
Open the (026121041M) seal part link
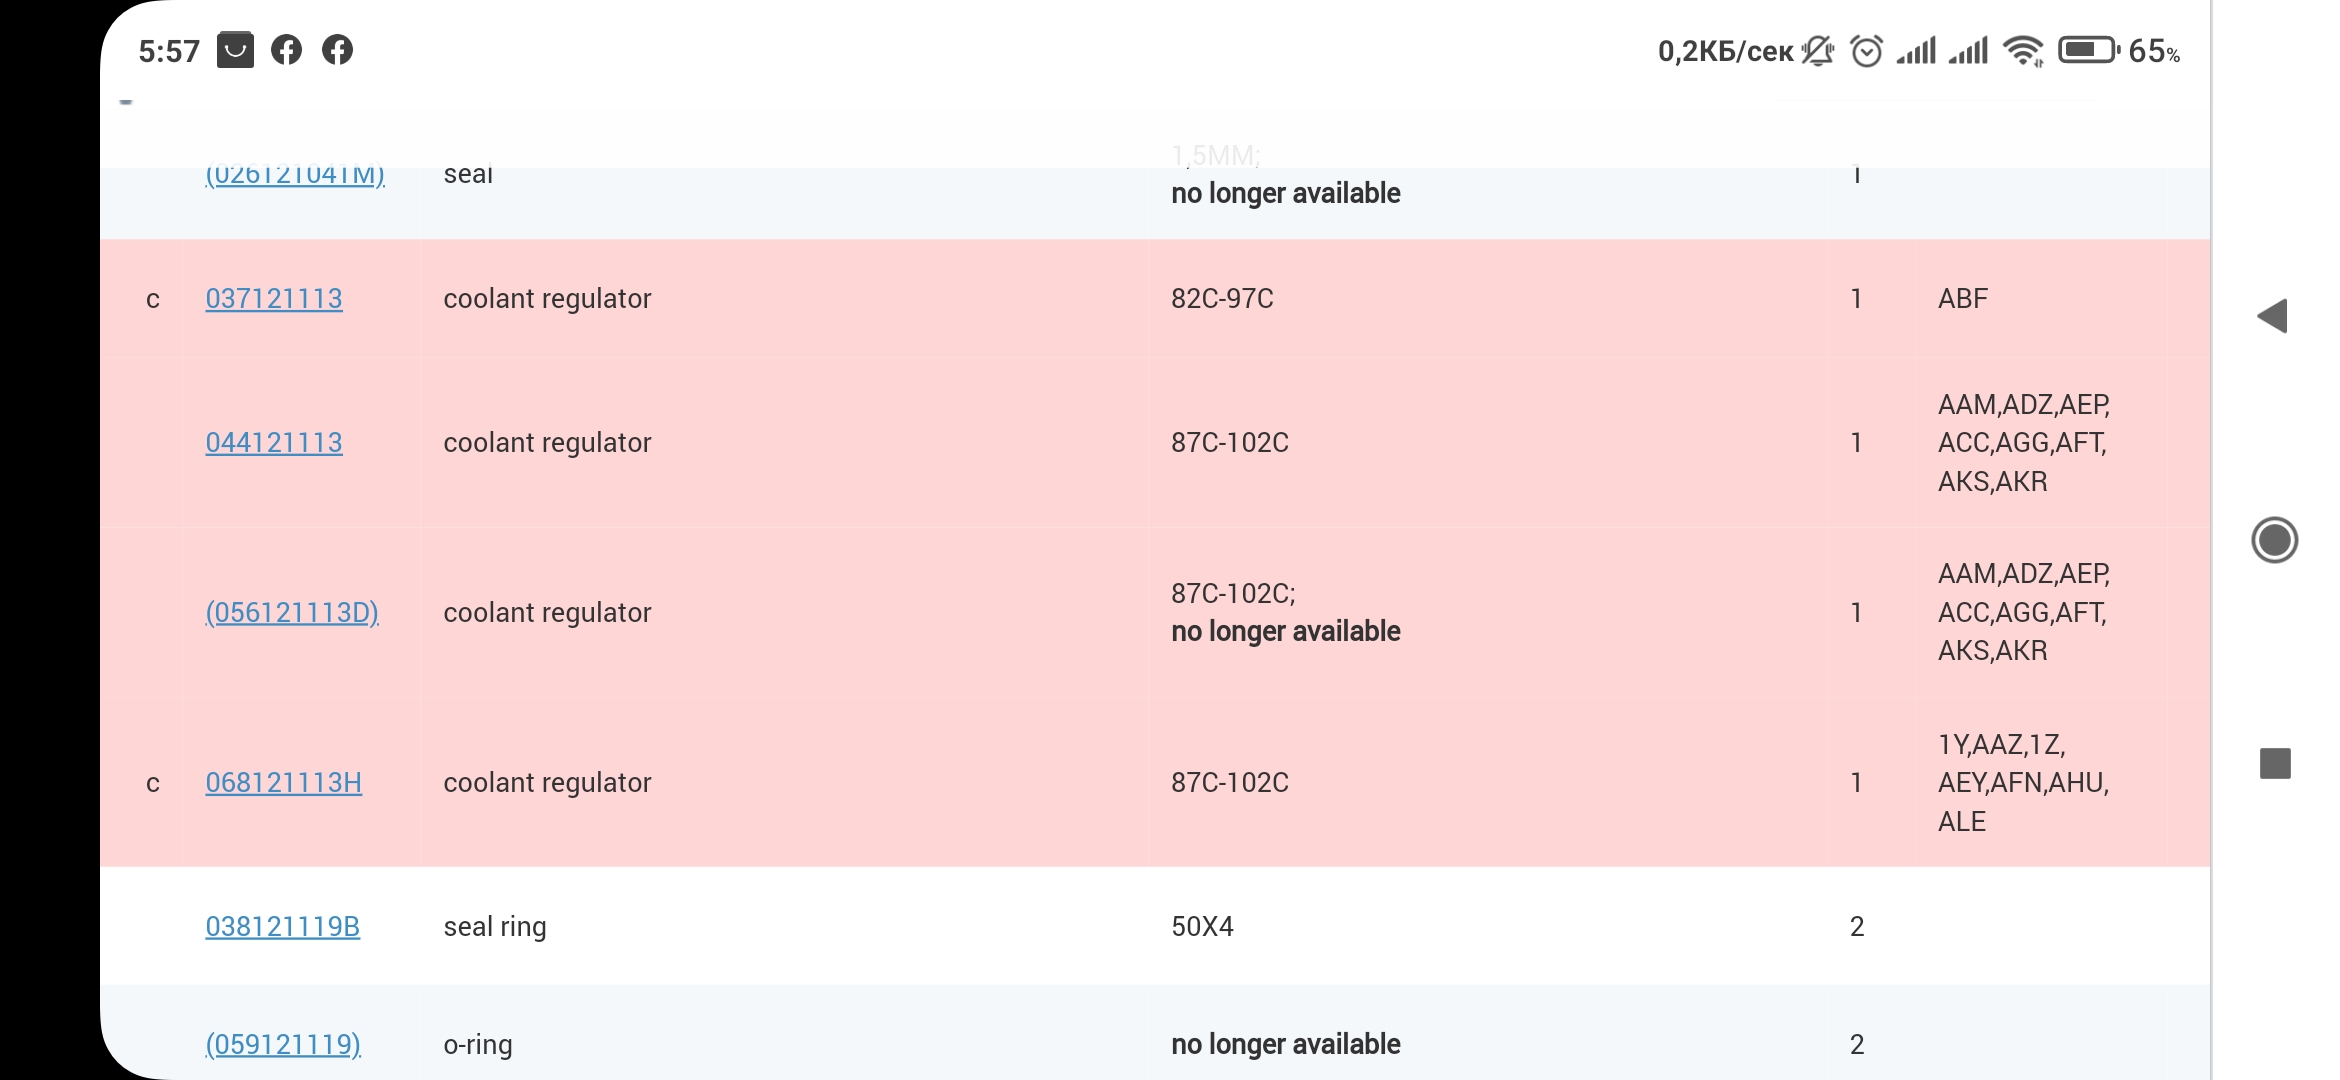pos(295,176)
